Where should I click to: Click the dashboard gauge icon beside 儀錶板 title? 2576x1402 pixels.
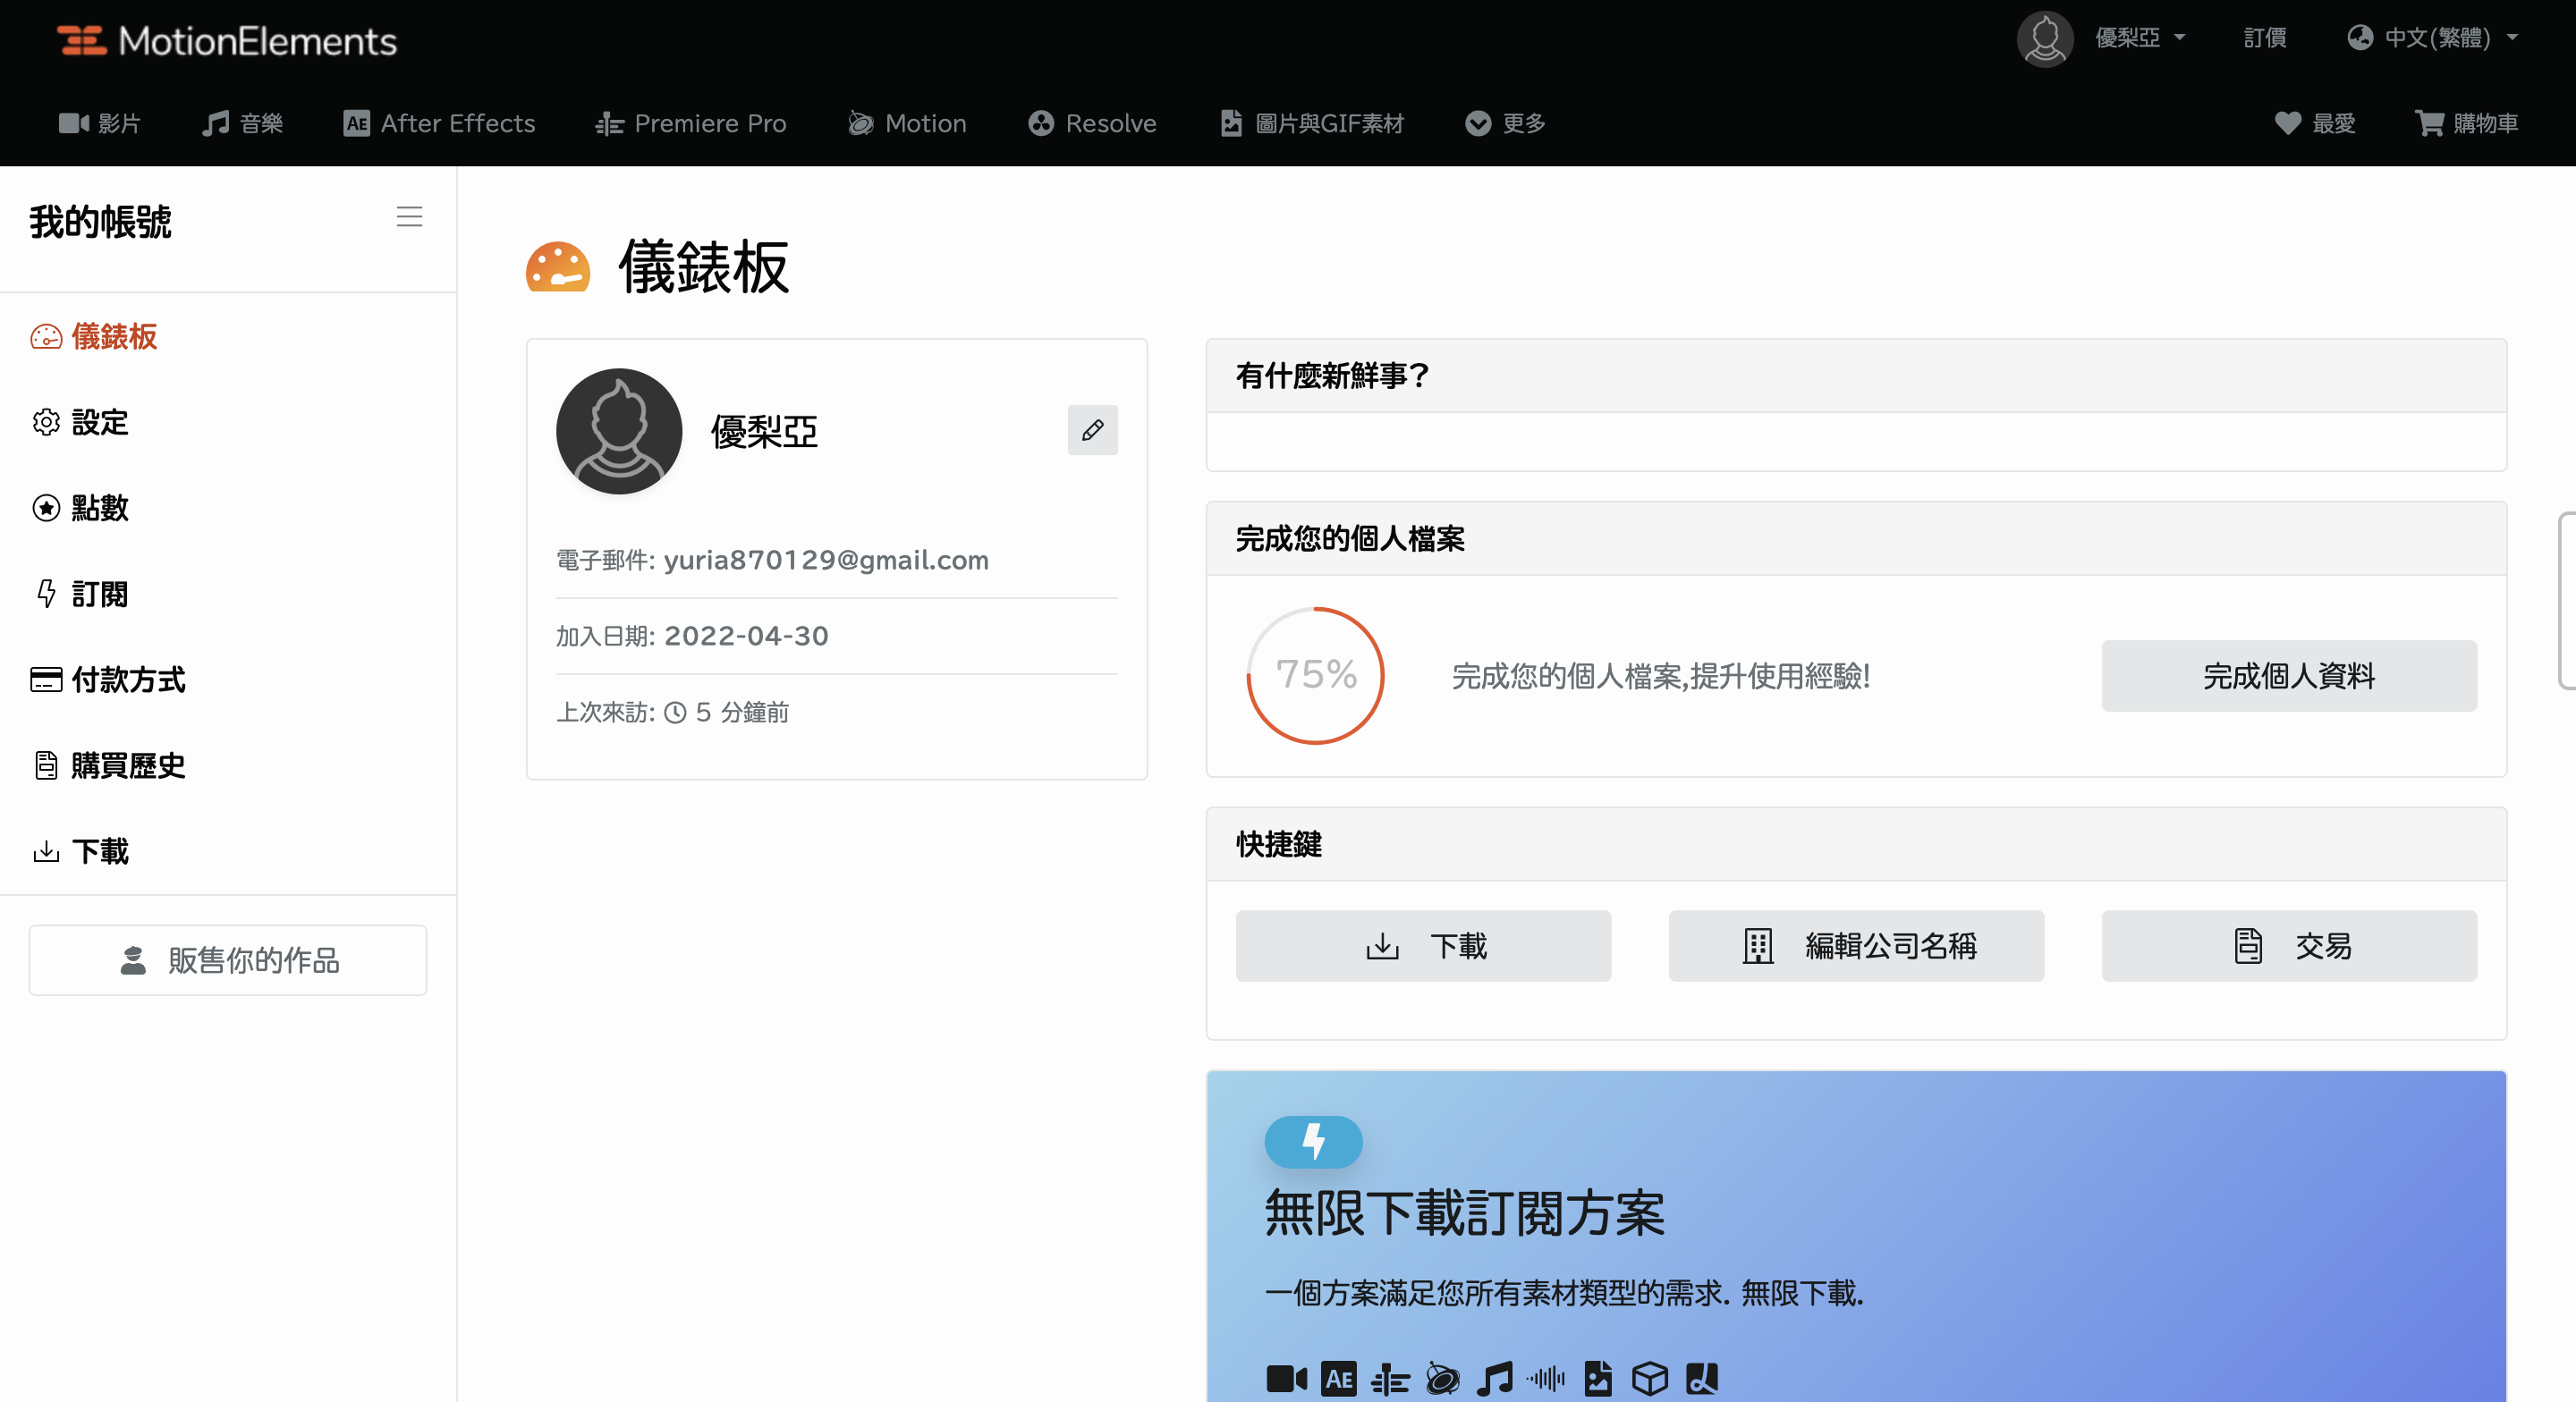coord(558,267)
